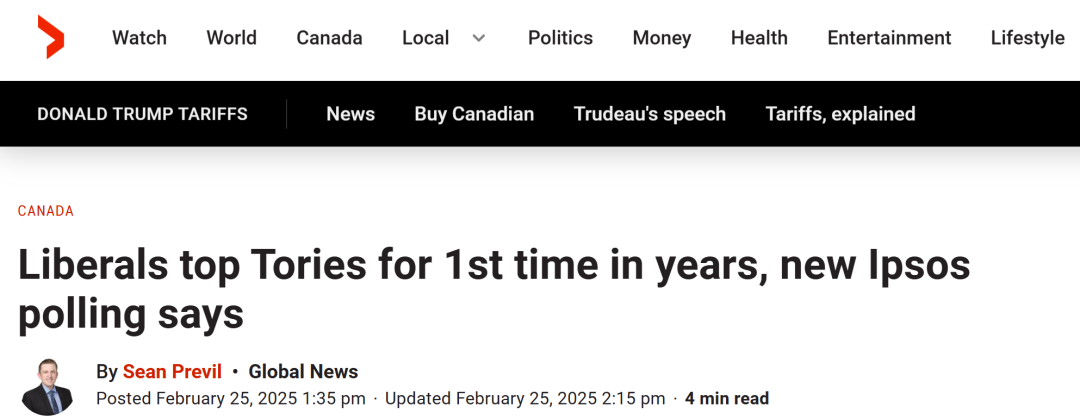Navigate to the Politics section
The image size is (1080, 419).
[560, 38]
